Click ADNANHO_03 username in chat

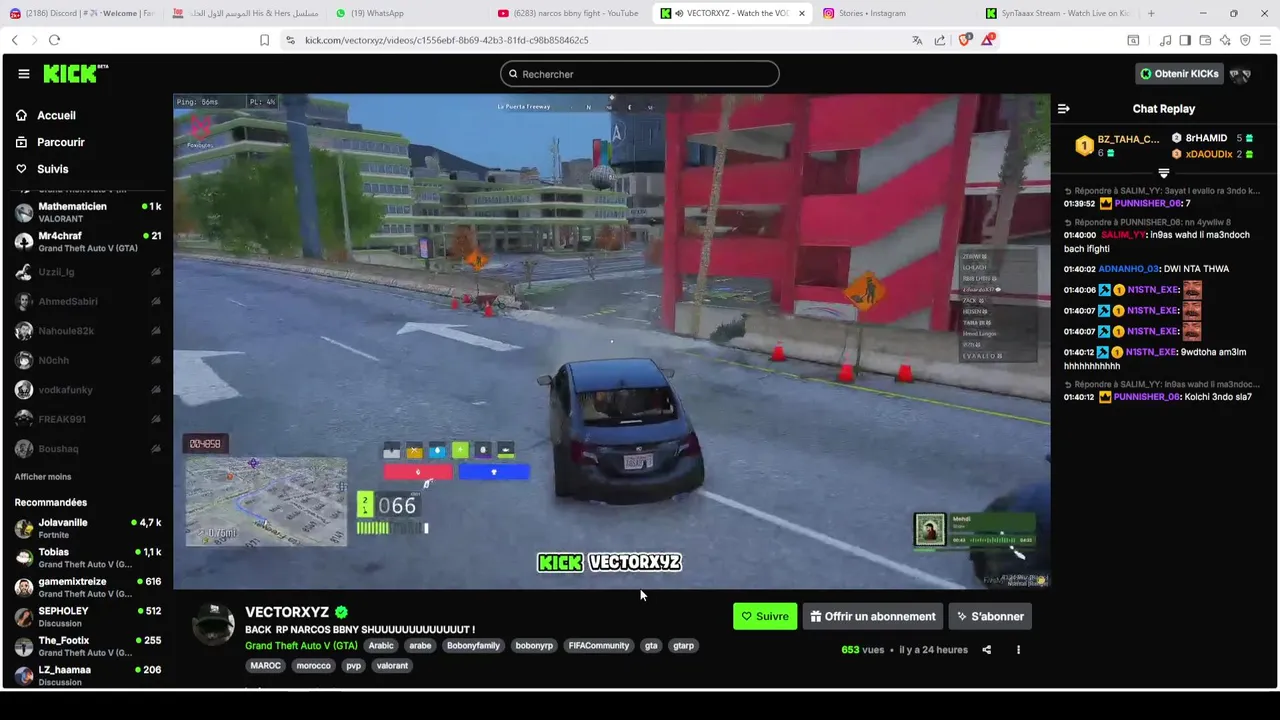point(1129,269)
